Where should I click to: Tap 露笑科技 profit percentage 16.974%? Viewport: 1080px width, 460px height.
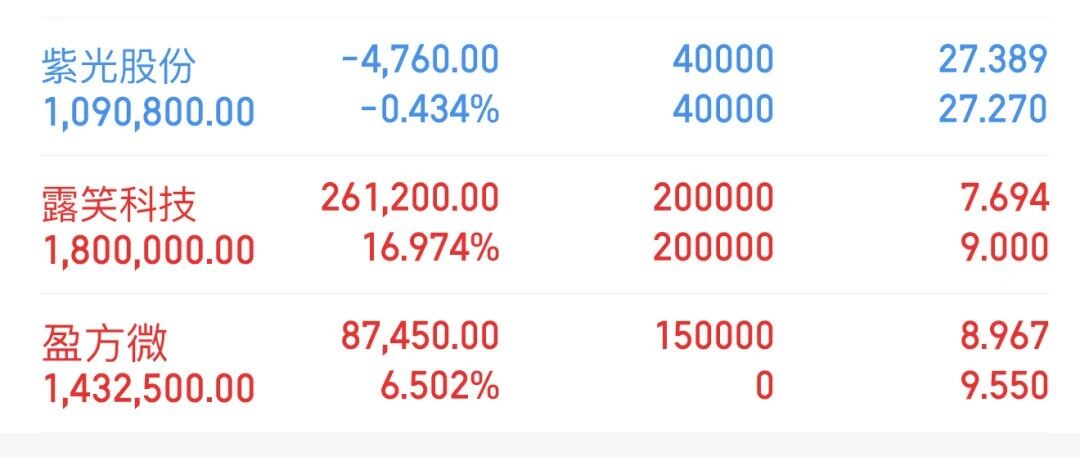point(431,249)
